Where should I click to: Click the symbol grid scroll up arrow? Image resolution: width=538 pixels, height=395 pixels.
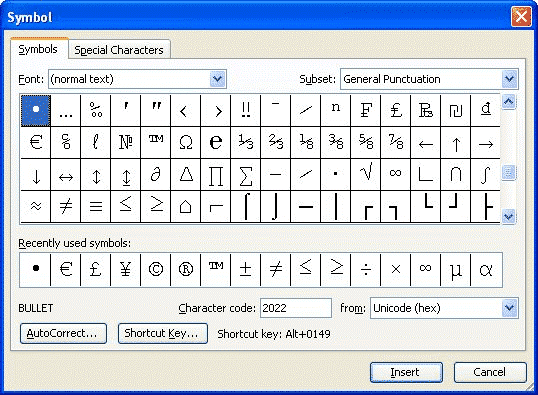[508, 102]
